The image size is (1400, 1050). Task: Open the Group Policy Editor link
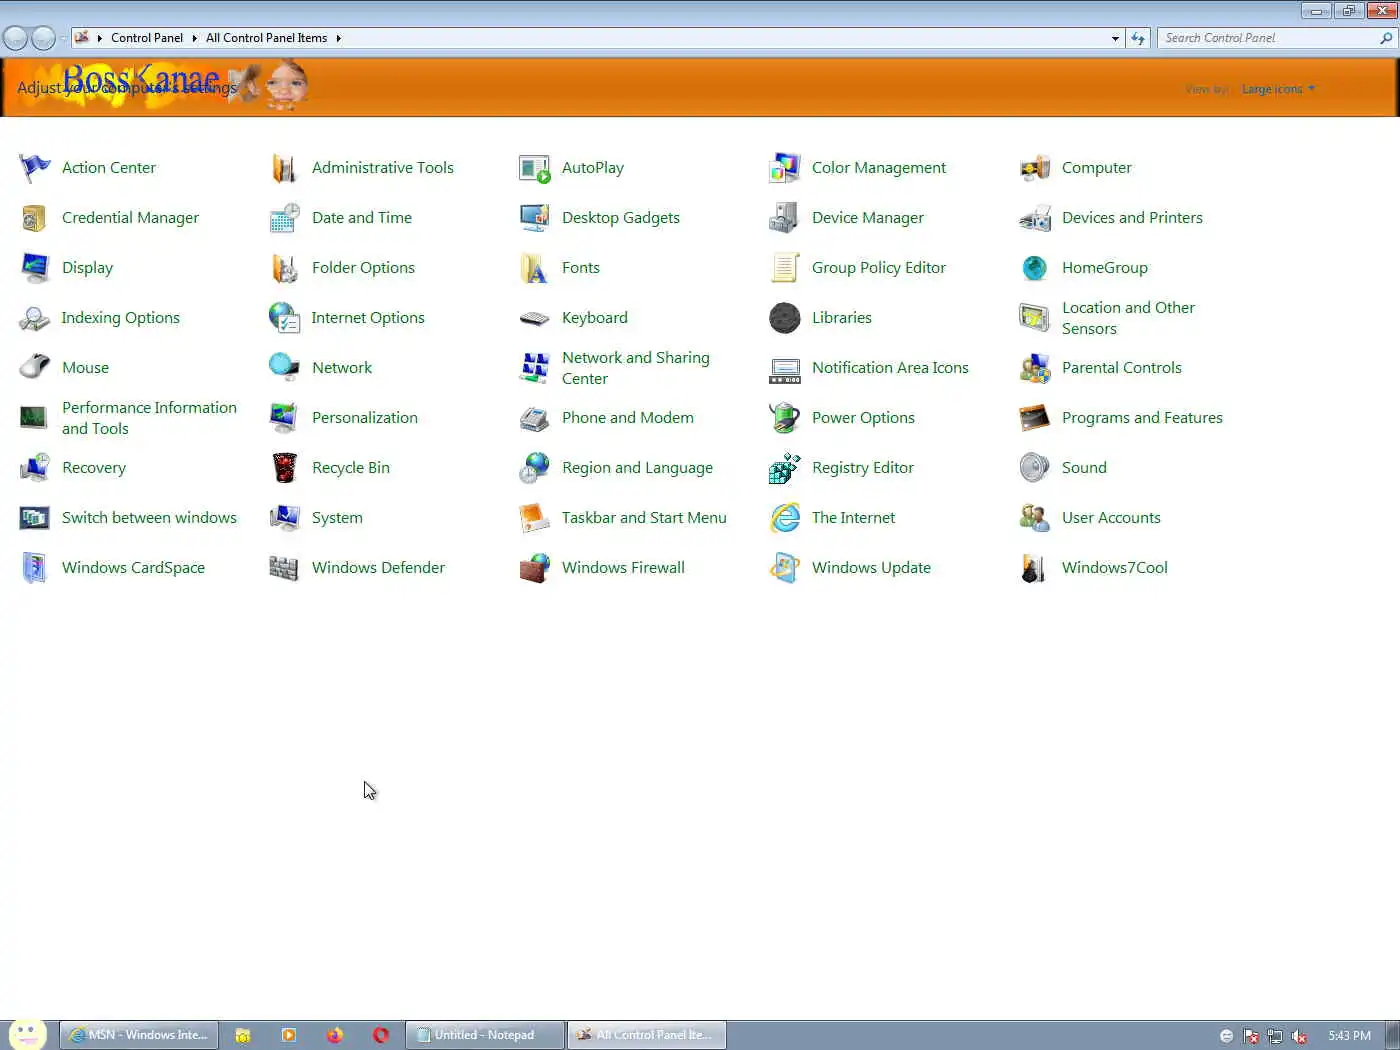click(x=878, y=268)
